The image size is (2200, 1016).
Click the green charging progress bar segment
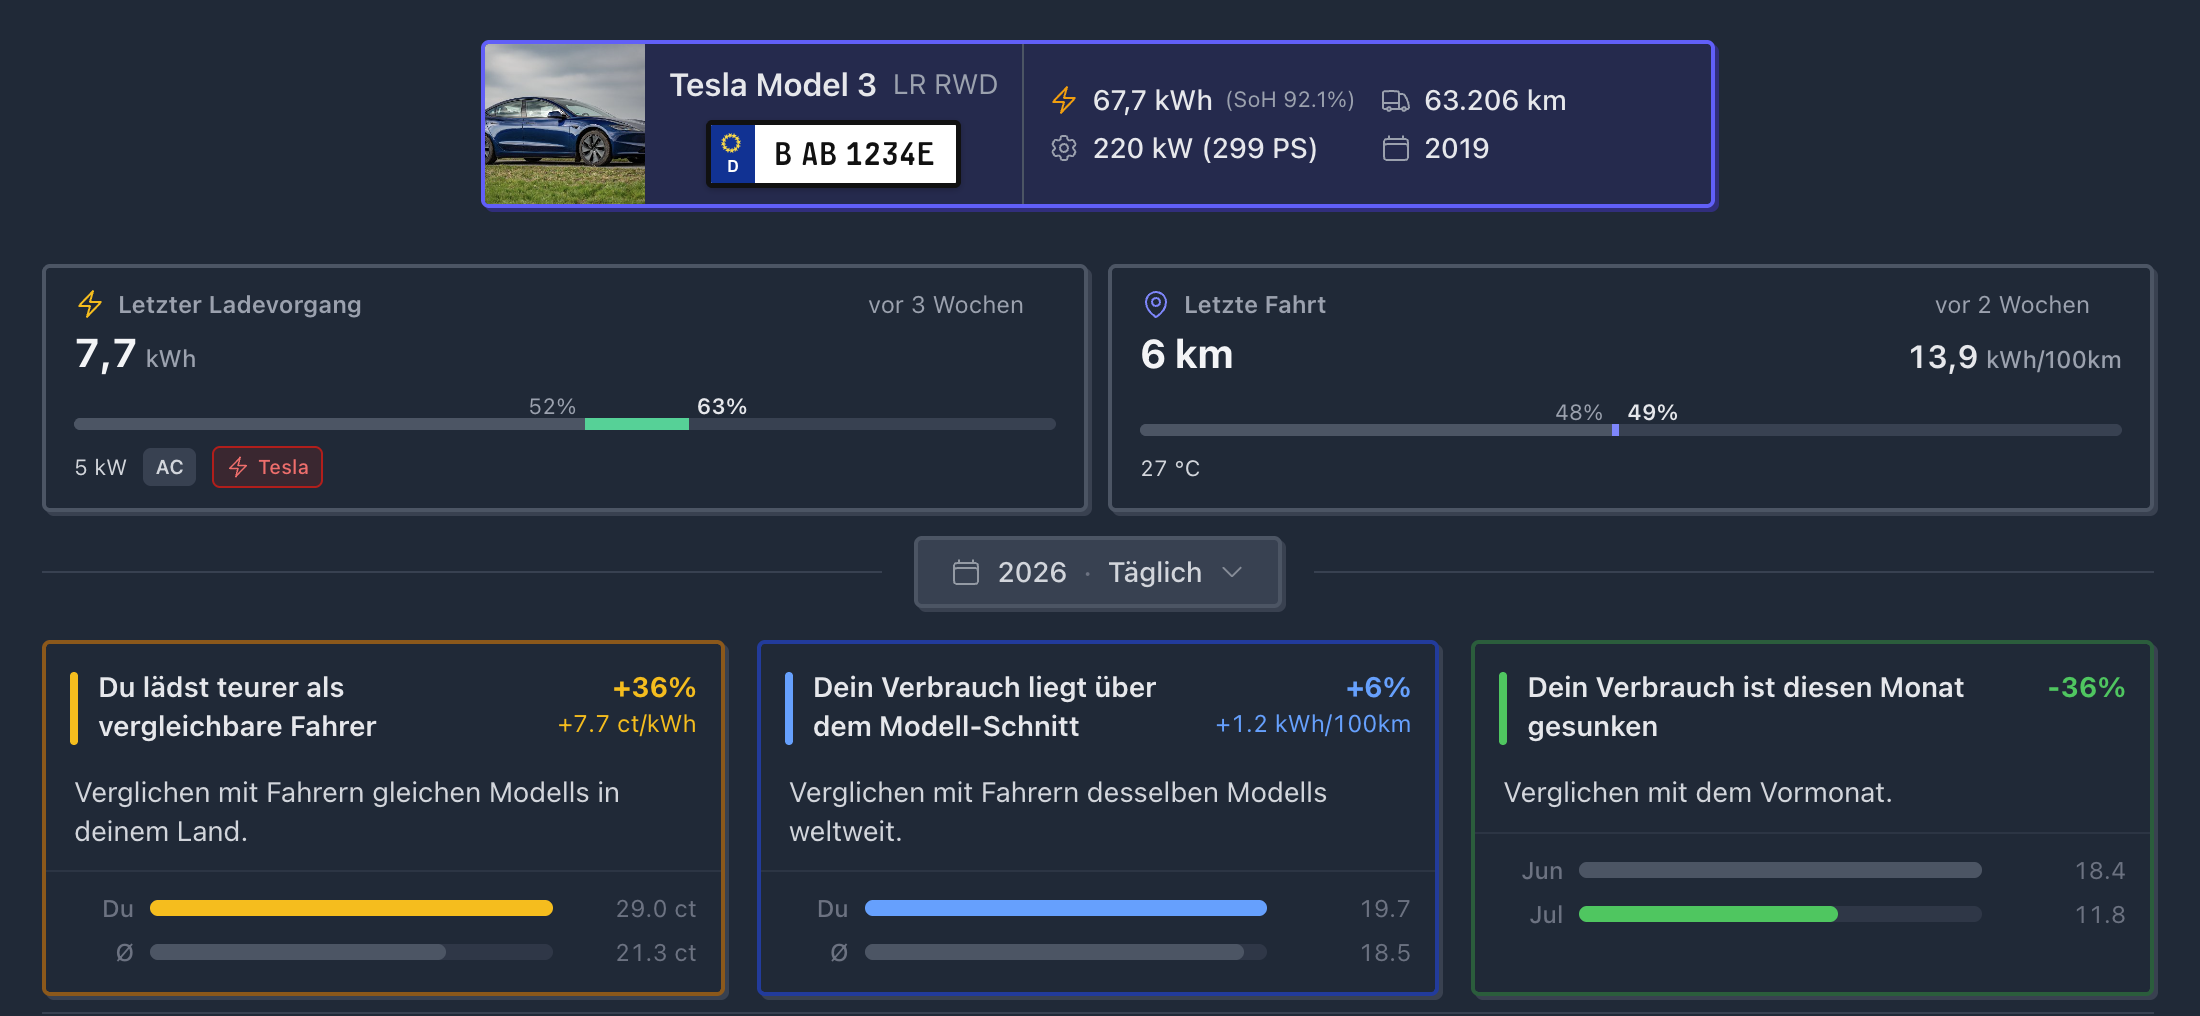pyautogui.click(x=637, y=424)
